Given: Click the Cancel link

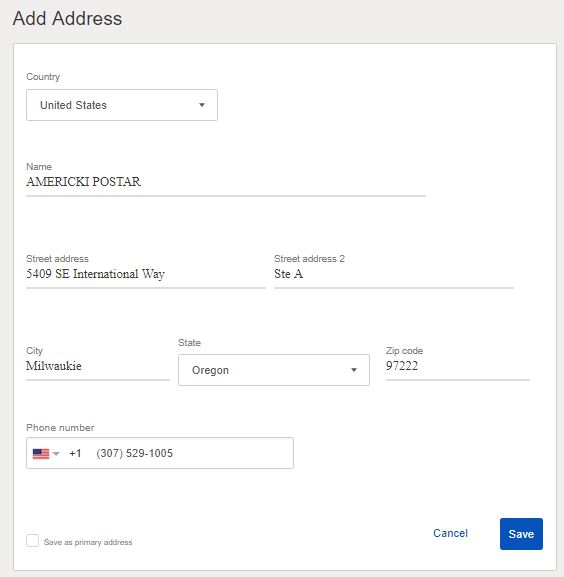Looking at the screenshot, I should click(x=450, y=533).
